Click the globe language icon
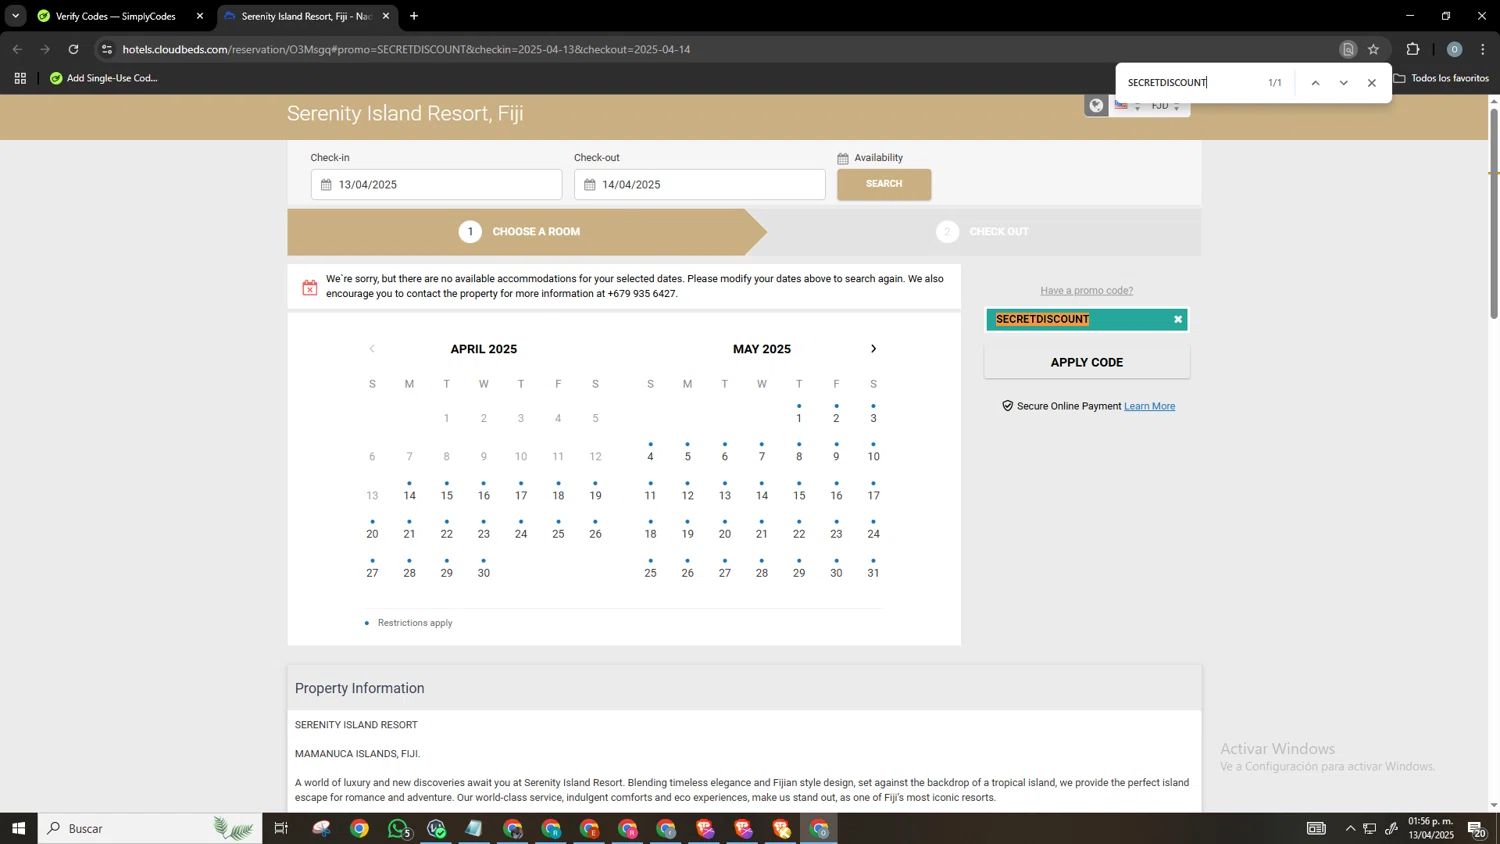This screenshot has width=1500, height=844. click(x=1097, y=106)
